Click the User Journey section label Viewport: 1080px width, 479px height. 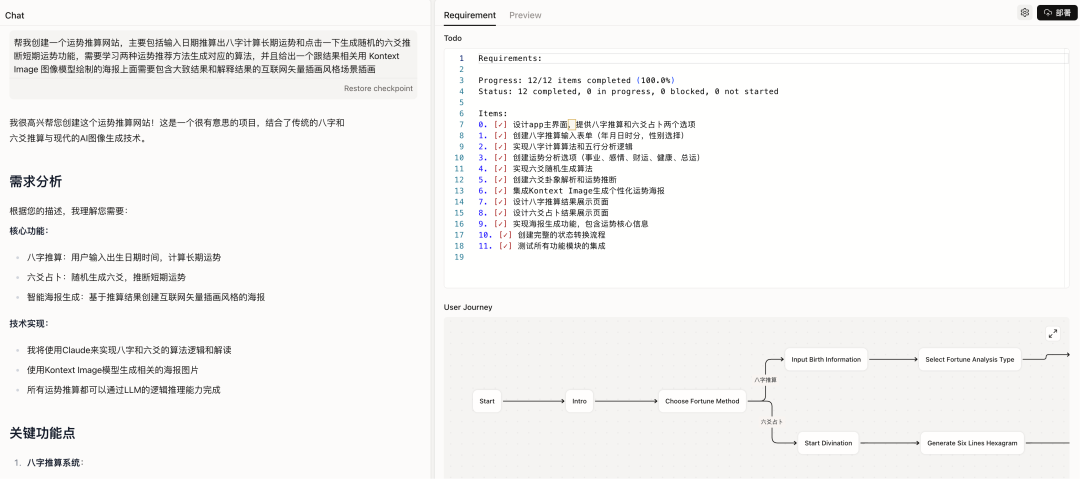[468, 307]
